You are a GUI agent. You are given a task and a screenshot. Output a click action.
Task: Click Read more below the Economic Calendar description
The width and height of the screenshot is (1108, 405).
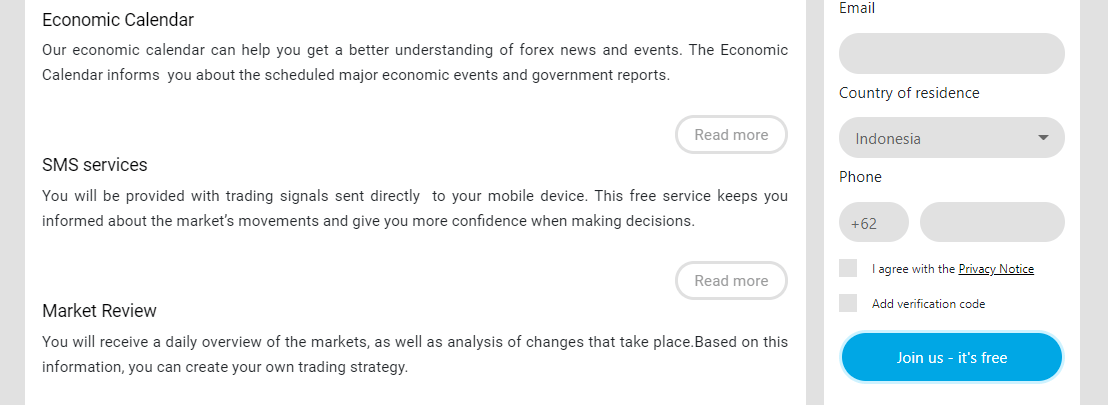pos(731,135)
